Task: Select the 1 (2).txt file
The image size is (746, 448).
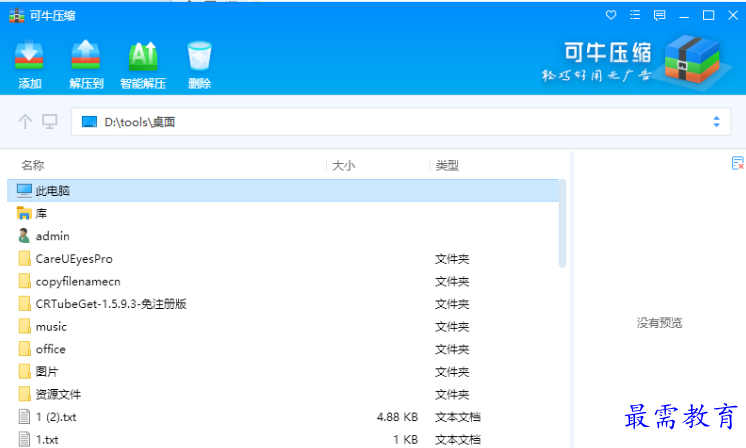Action: pos(56,417)
